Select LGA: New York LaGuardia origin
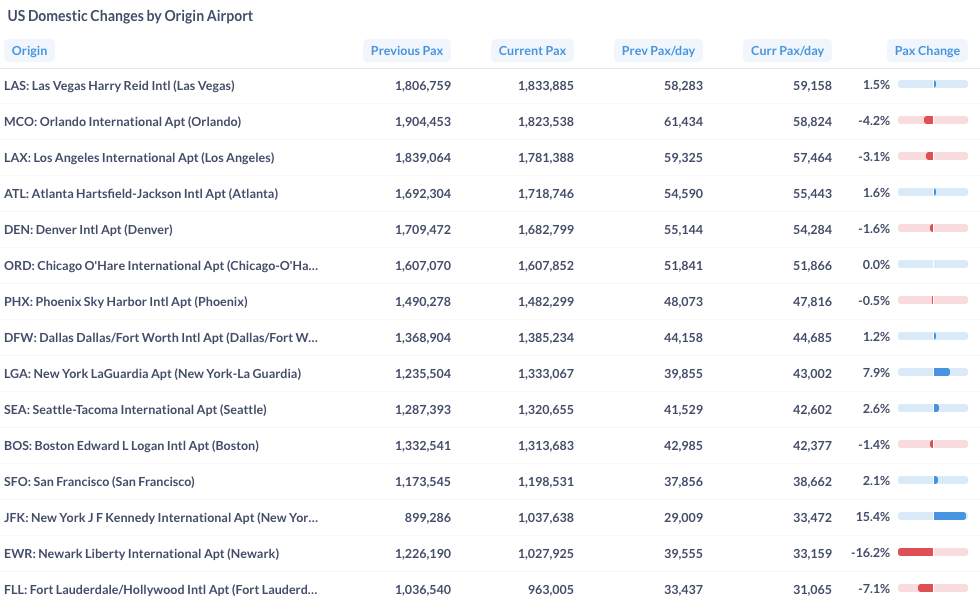 coord(152,374)
